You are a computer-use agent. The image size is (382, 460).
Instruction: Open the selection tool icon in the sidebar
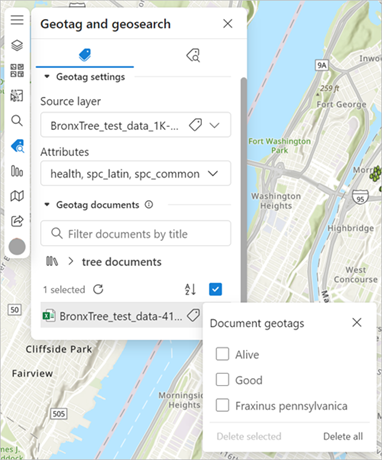[17, 96]
